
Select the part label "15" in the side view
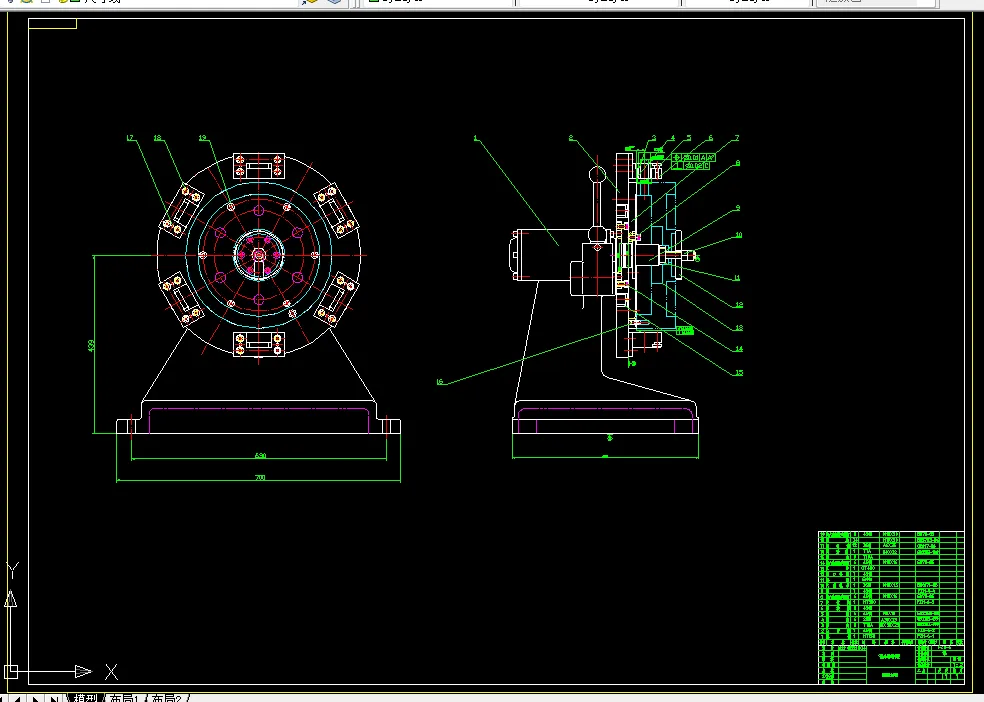739,373
